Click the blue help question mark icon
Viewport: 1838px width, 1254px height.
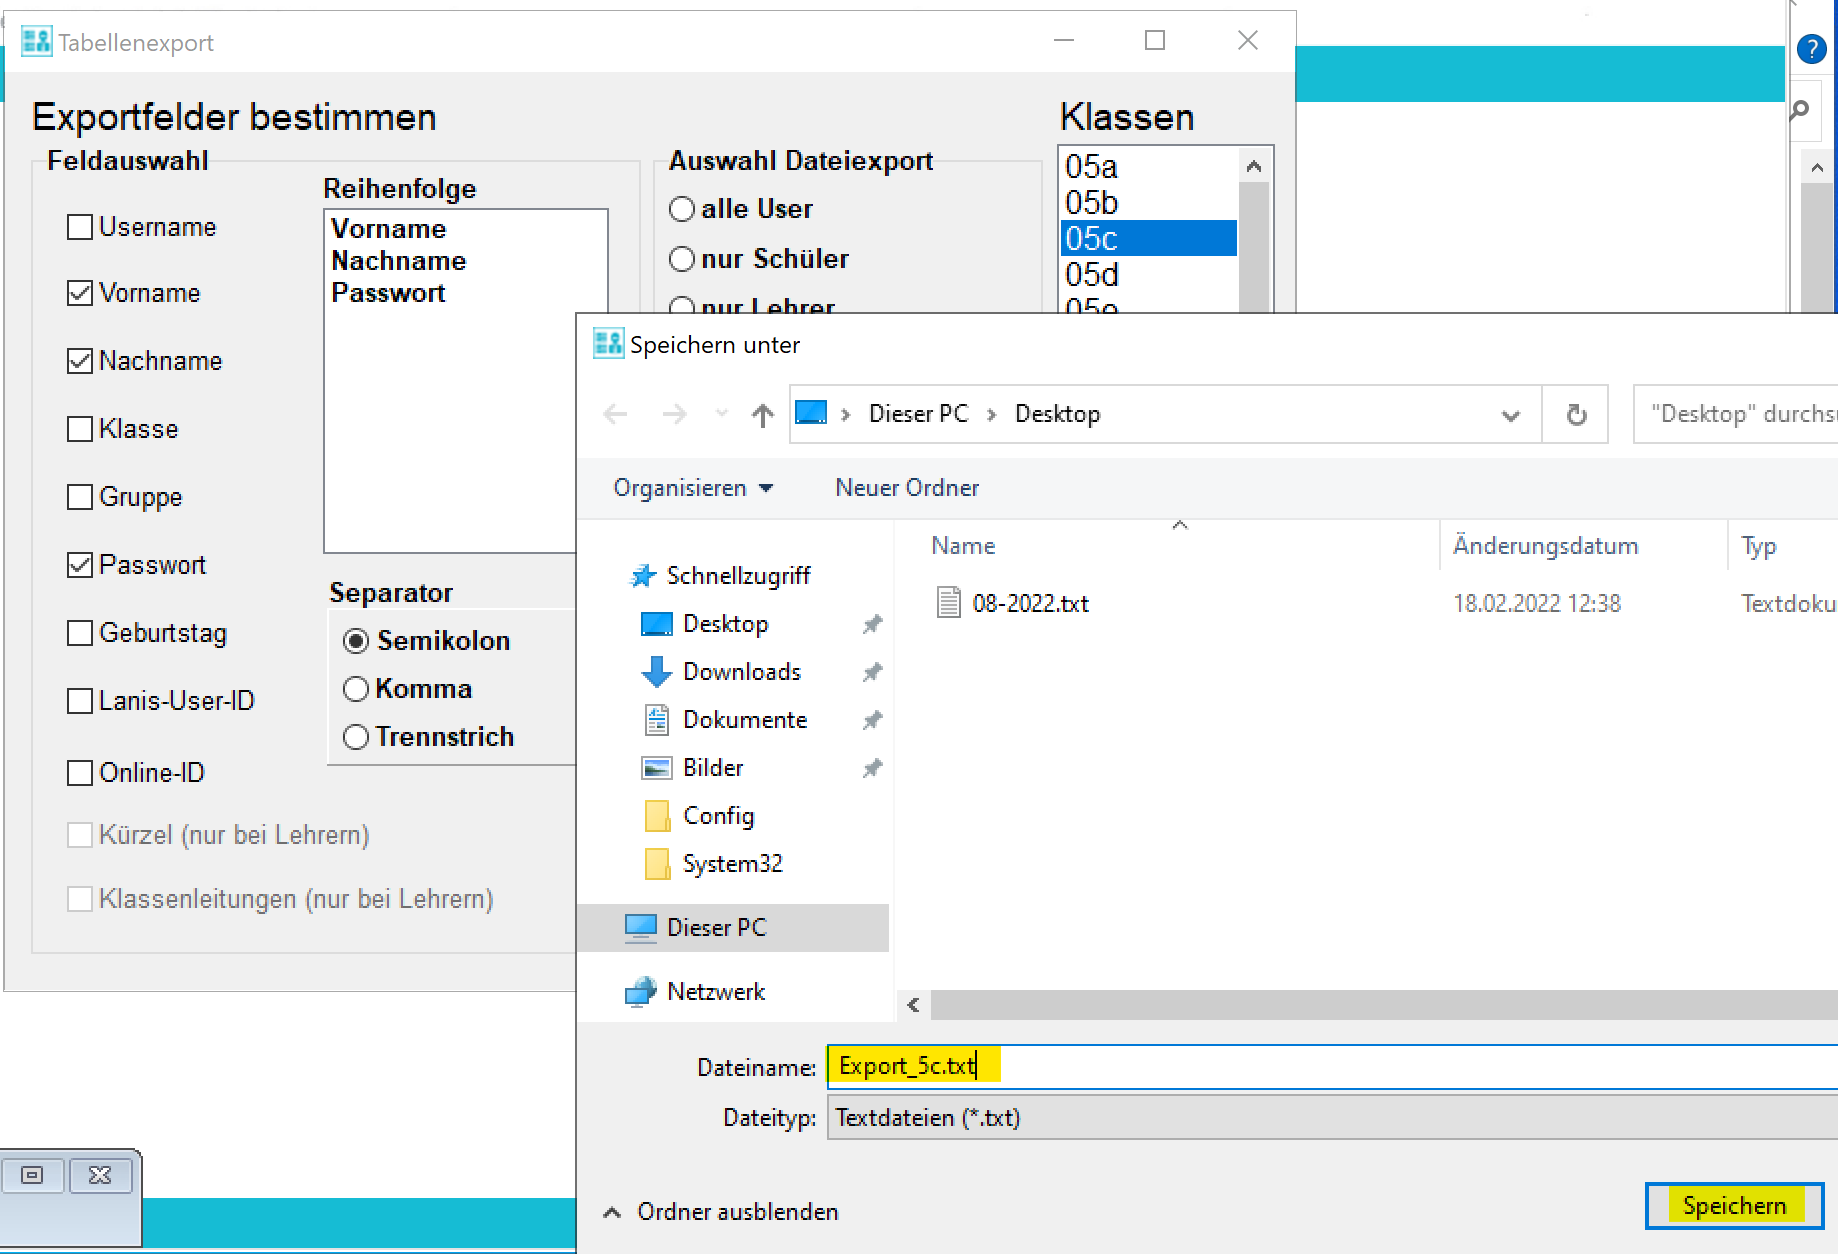pos(1812,48)
